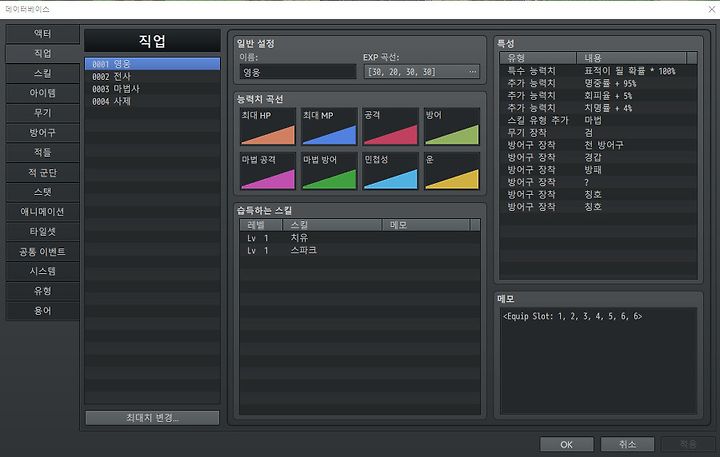
Task: Open the 최대 HP curve graph
Action: (268, 127)
